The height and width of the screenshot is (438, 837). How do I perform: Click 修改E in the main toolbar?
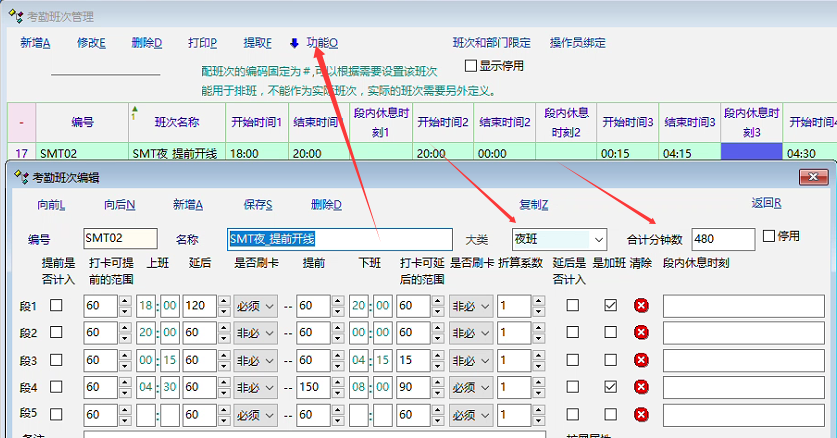tap(91, 43)
